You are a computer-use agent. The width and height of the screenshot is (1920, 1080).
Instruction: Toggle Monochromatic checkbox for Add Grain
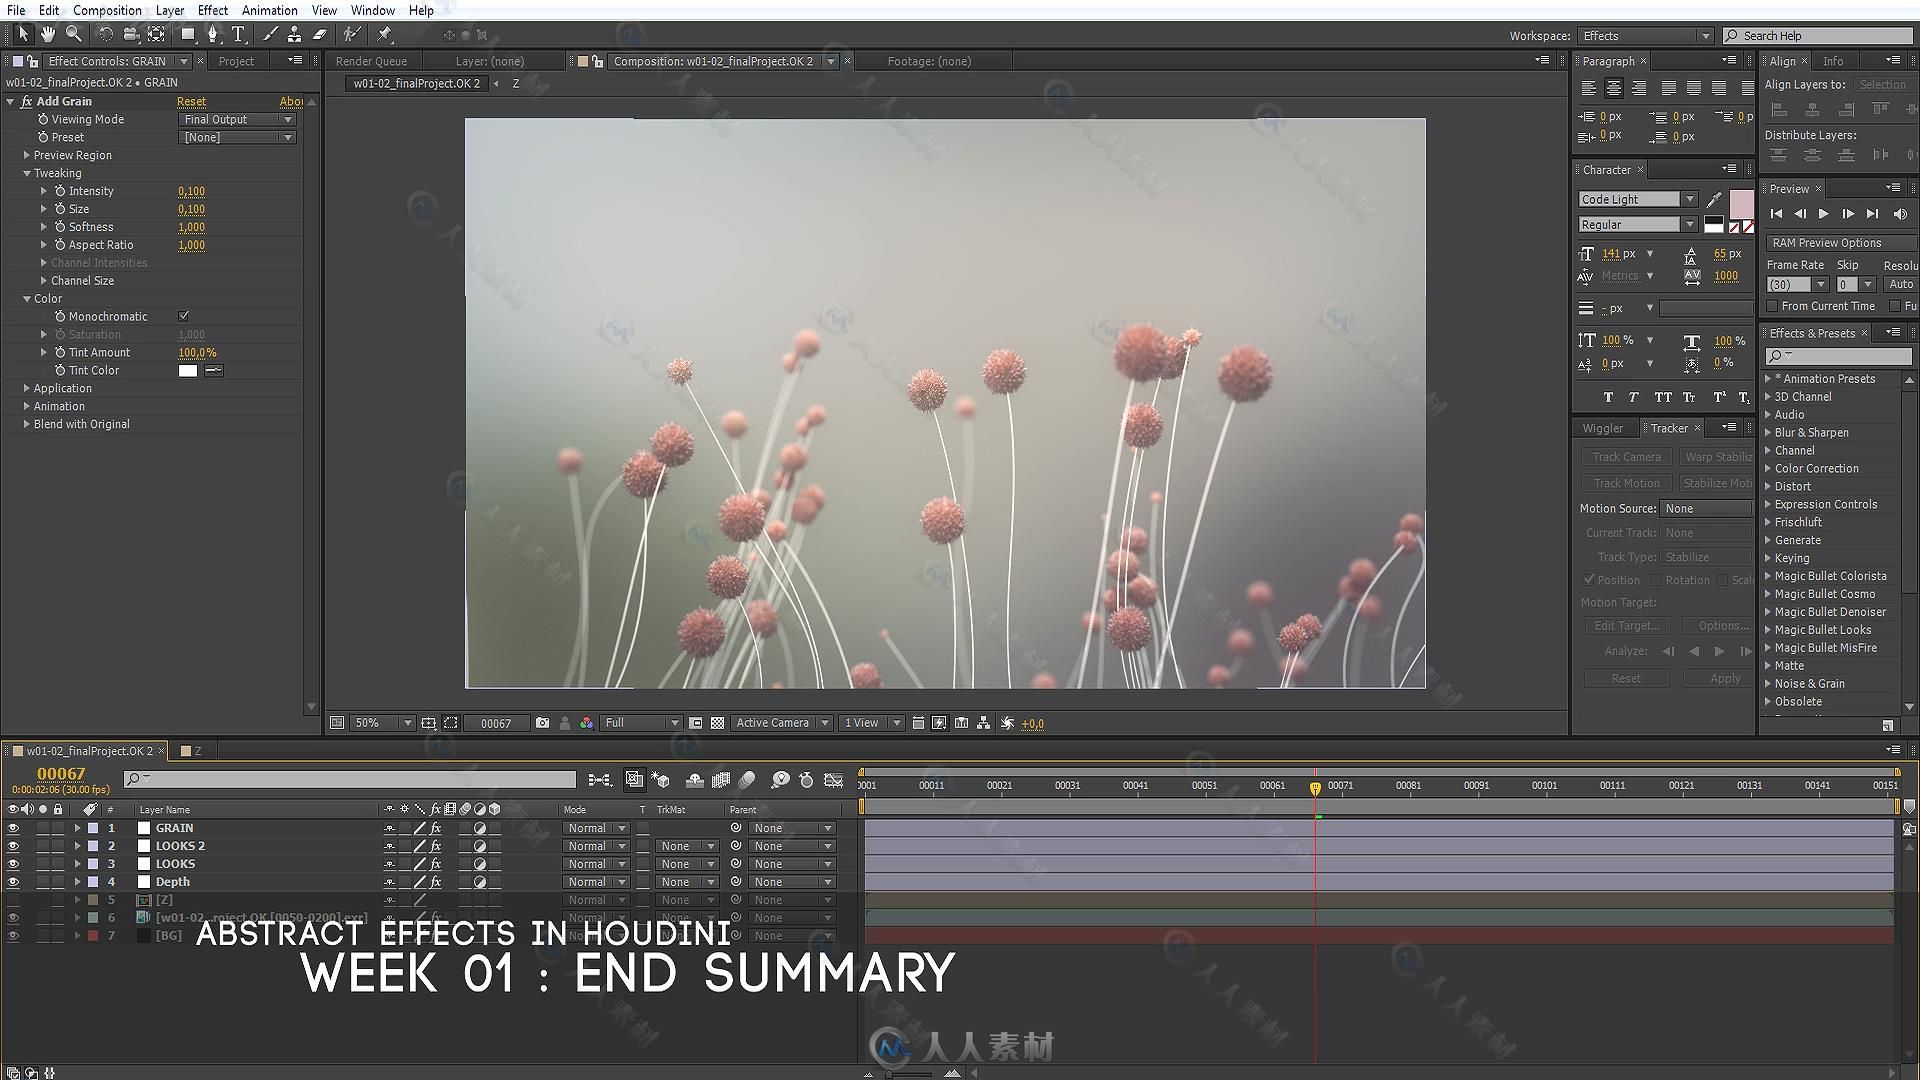[x=185, y=315]
